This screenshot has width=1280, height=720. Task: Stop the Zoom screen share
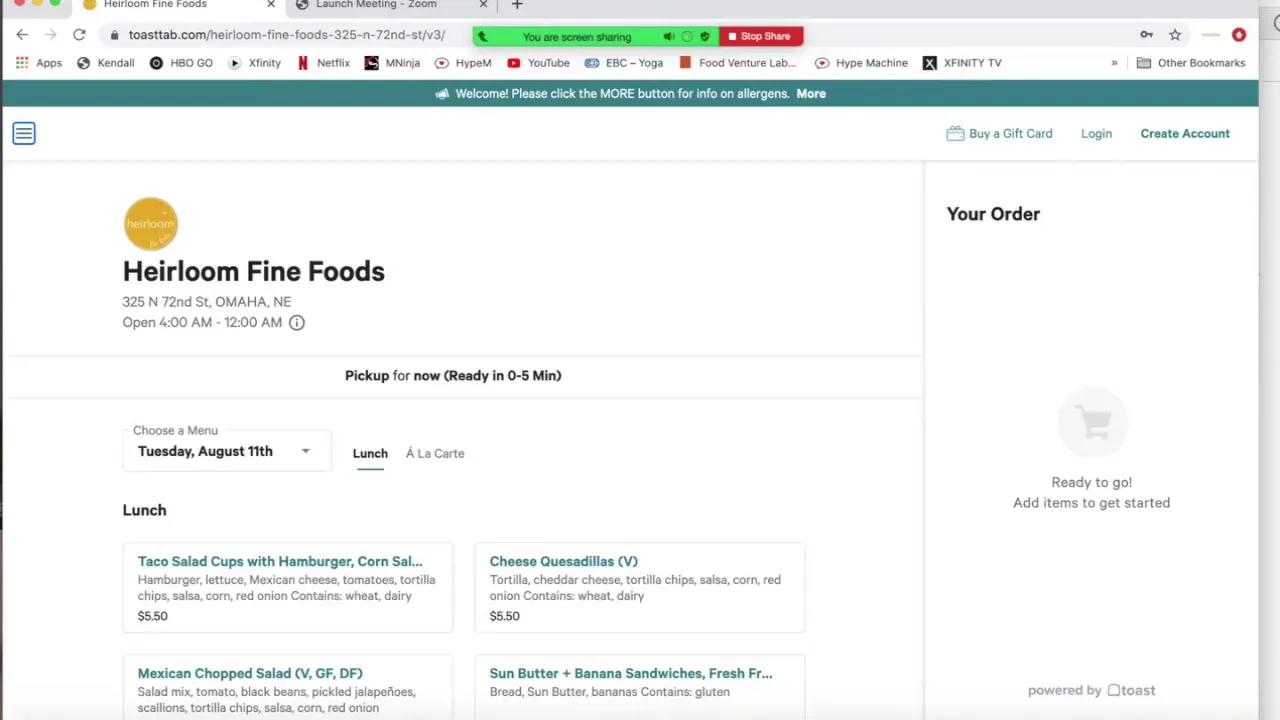coord(760,36)
